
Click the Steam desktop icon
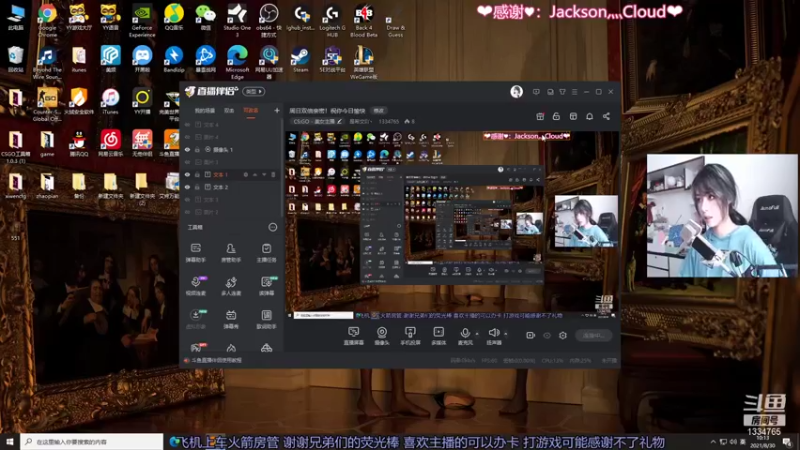click(x=300, y=60)
